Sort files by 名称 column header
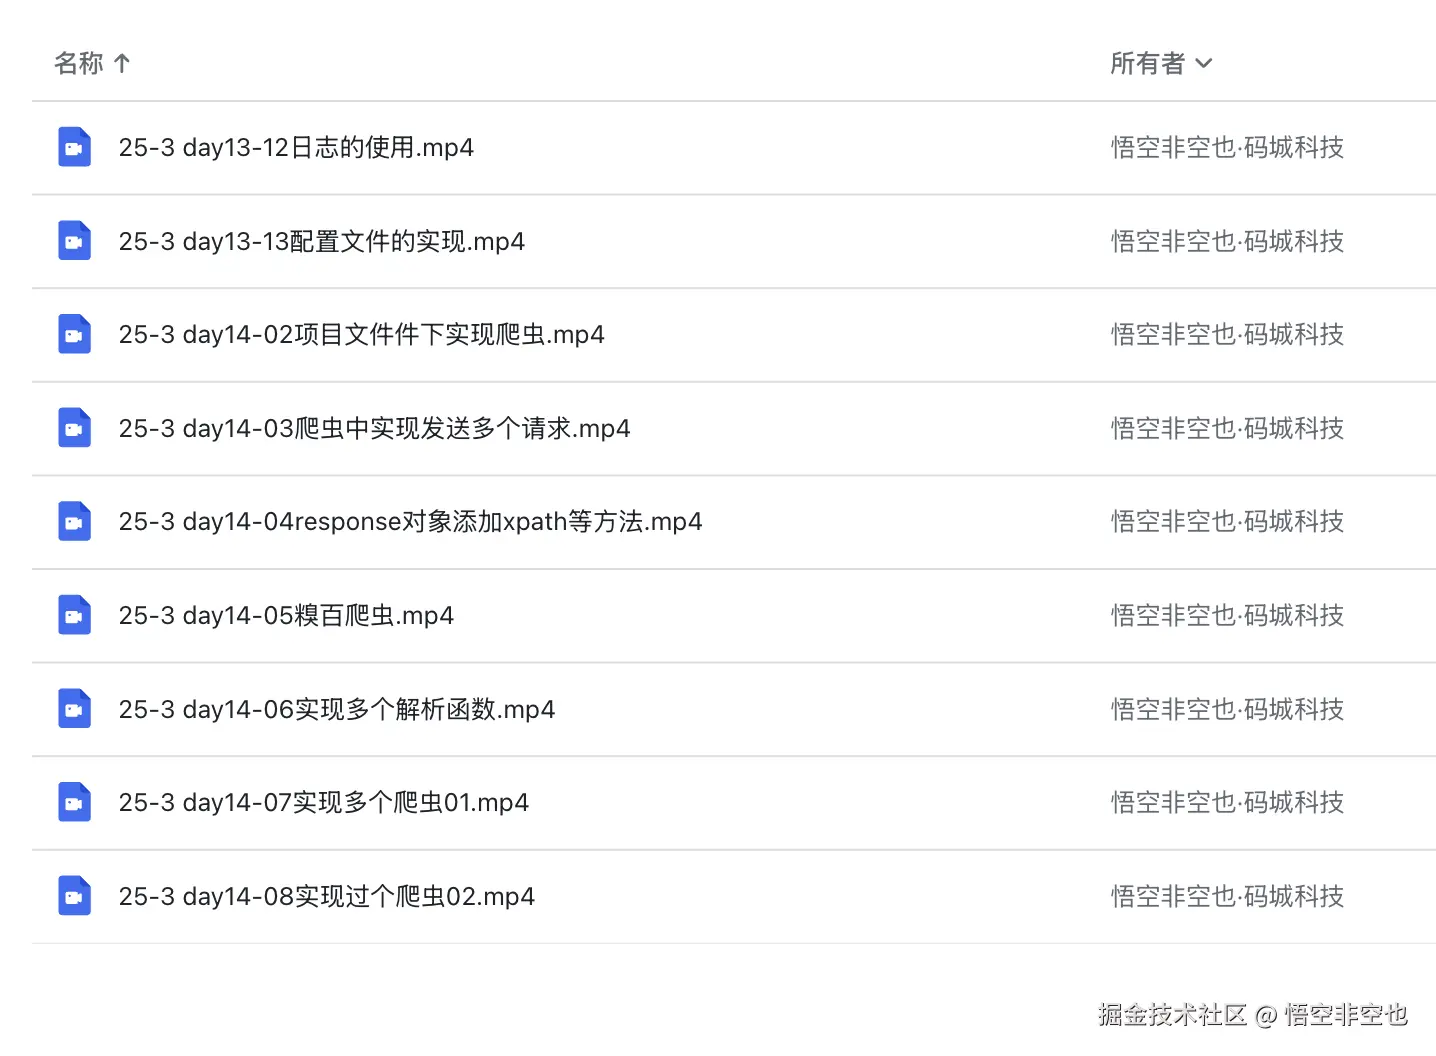The height and width of the screenshot is (1056, 1436). click(79, 64)
